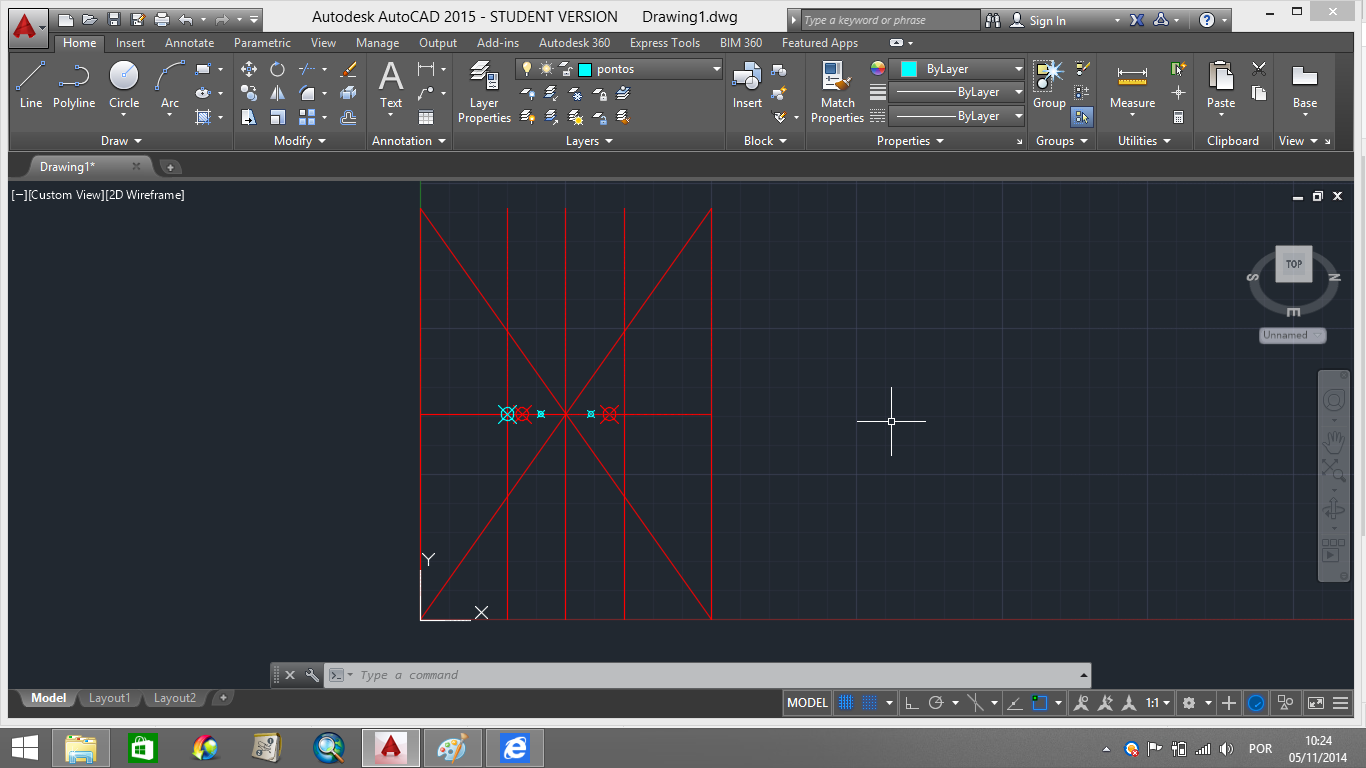Click the Insert block icon
Viewport: 1366px width, 768px height.
[x=747, y=84]
